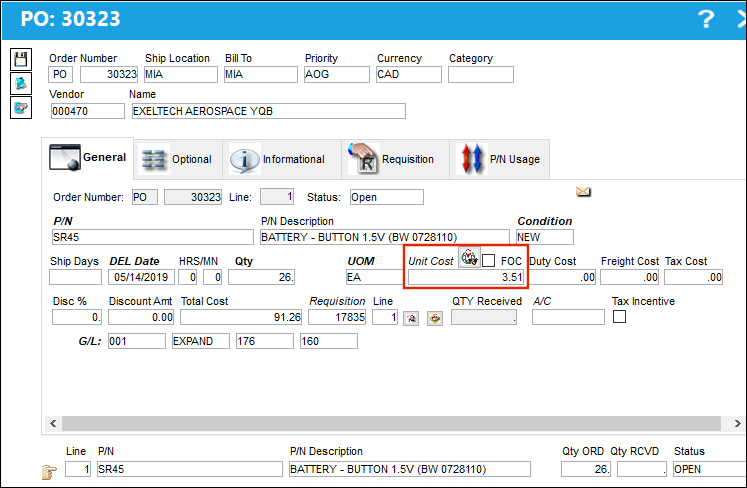Click the Vendor field 000470
Viewport: 747px width, 488px height.
coord(88,111)
